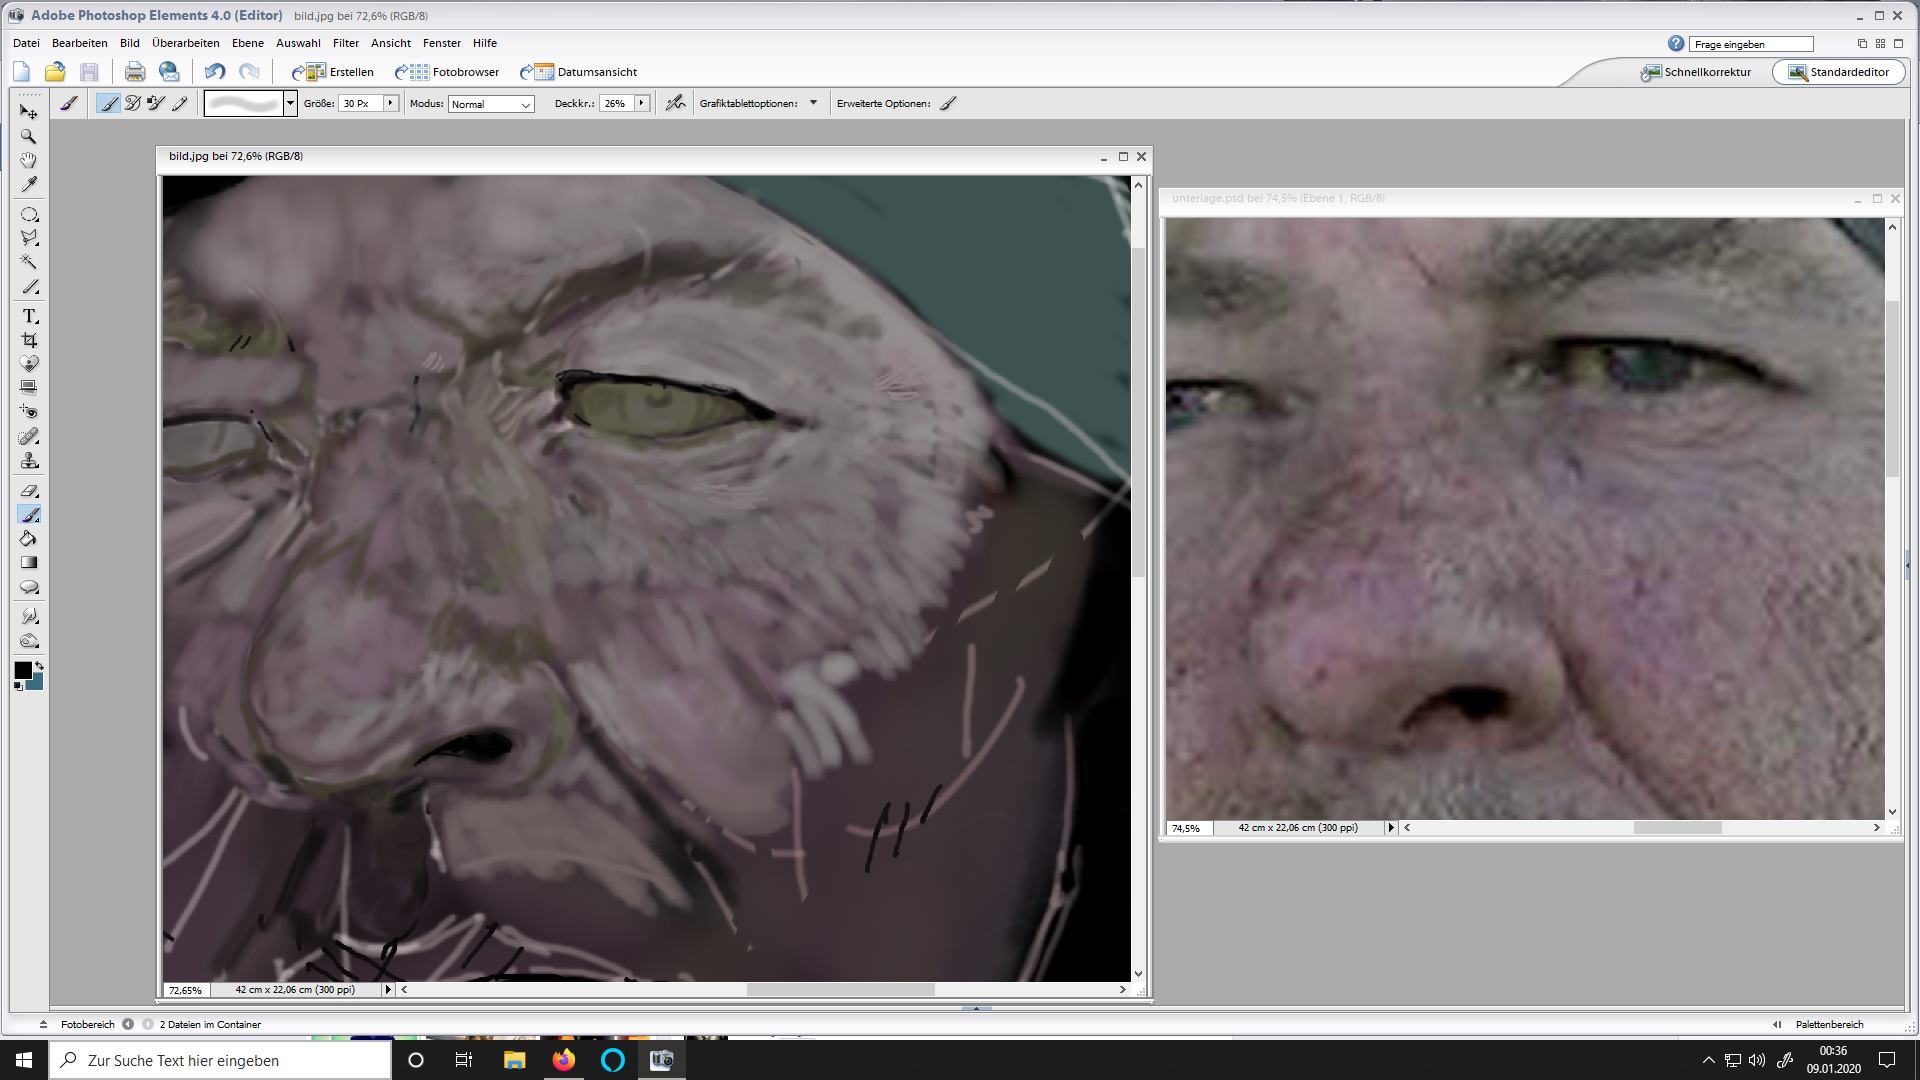Open the Filter menu

click(x=345, y=43)
